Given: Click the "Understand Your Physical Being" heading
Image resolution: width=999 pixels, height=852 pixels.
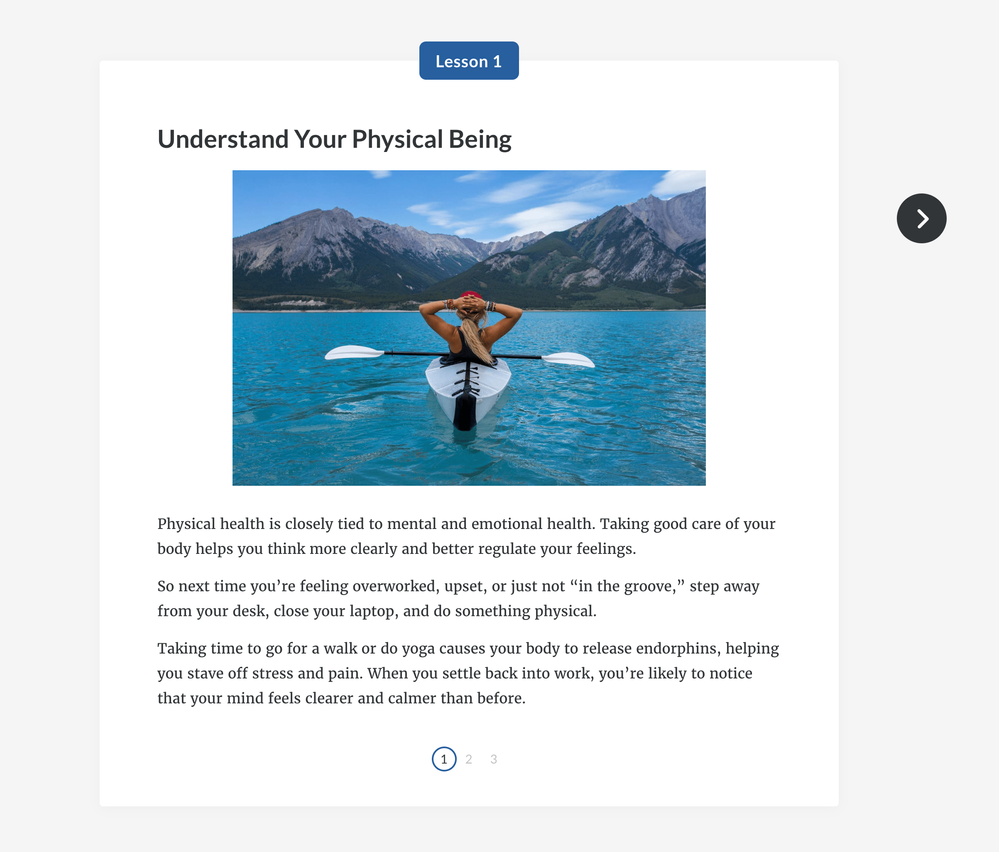Looking at the screenshot, I should pyautogui.click(x=334, y=139).
